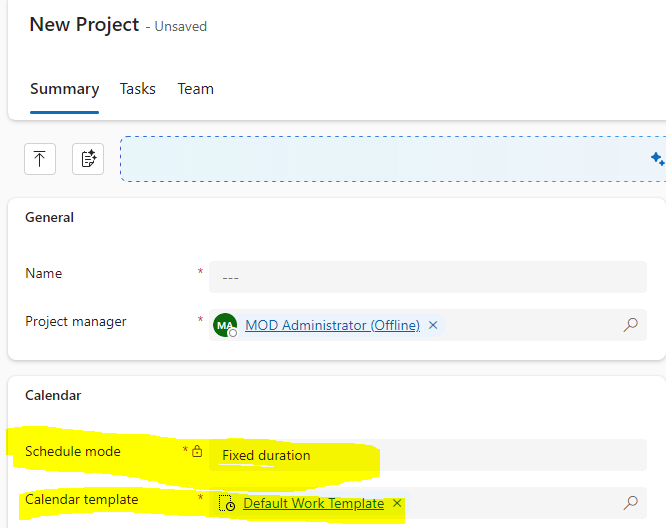The width and height of the screenshot is (666, 528).
Task: Remove Default Work Template selection
Action: coord(397,503)
